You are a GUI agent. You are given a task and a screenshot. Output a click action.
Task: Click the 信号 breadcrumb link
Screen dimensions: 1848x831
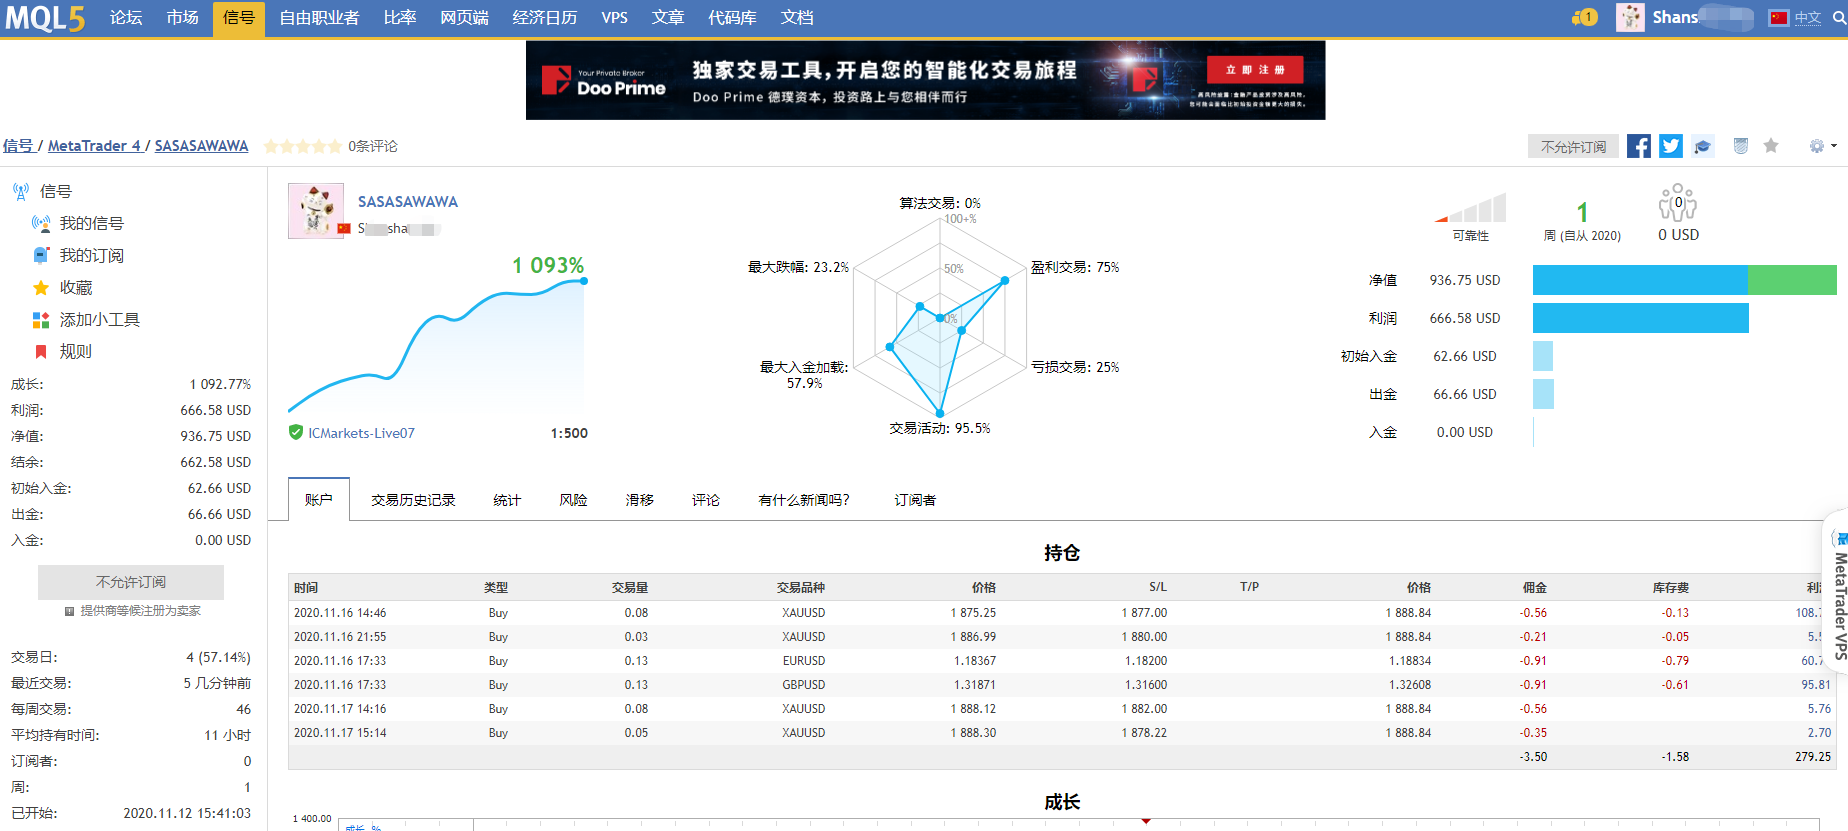point(18,146)
